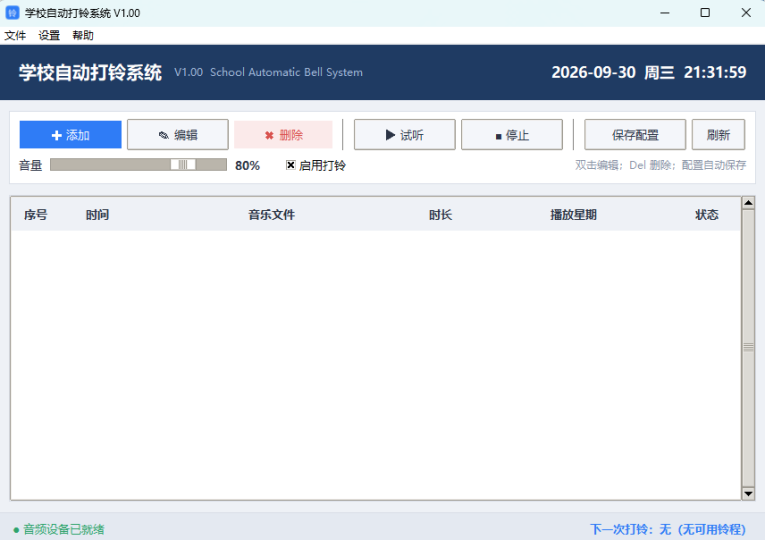The width and height of the screenshot is (765, 540).
Task: Open the 文件 menu
Action: [x=15, y=36]
